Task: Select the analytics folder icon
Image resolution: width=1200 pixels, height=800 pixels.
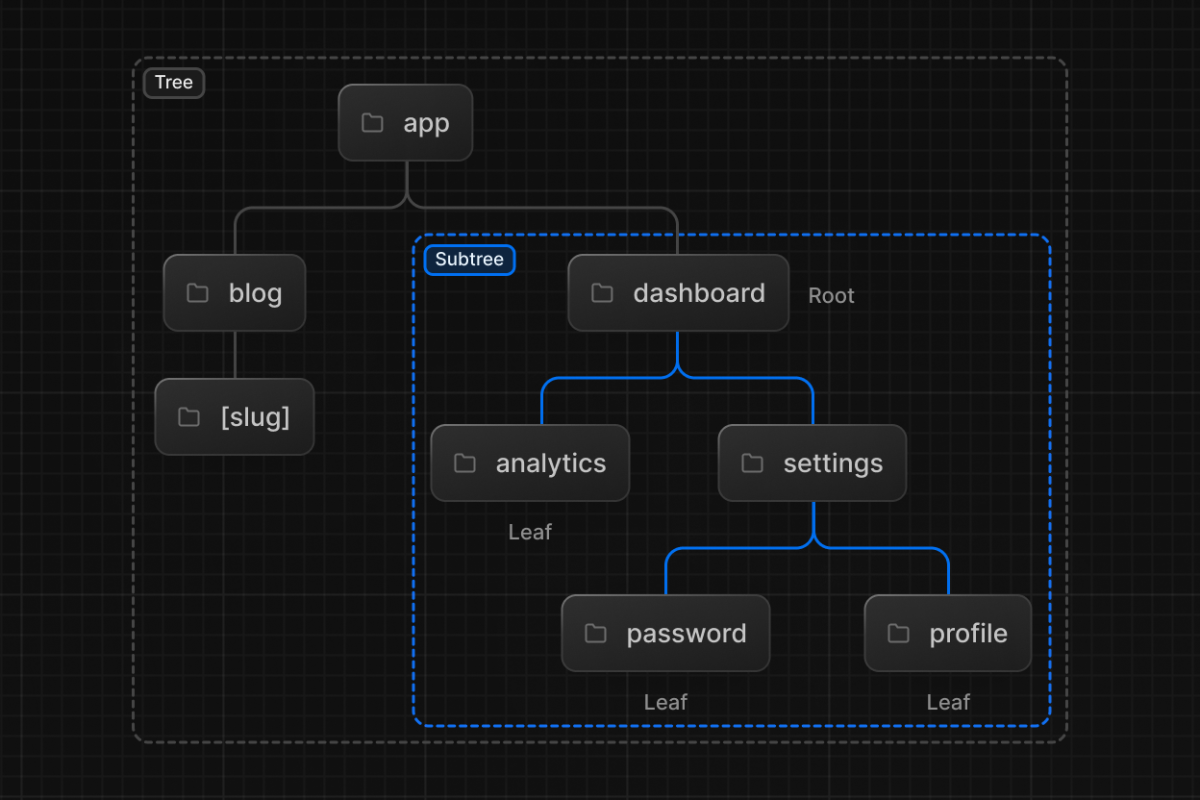Action: (465, 463)
